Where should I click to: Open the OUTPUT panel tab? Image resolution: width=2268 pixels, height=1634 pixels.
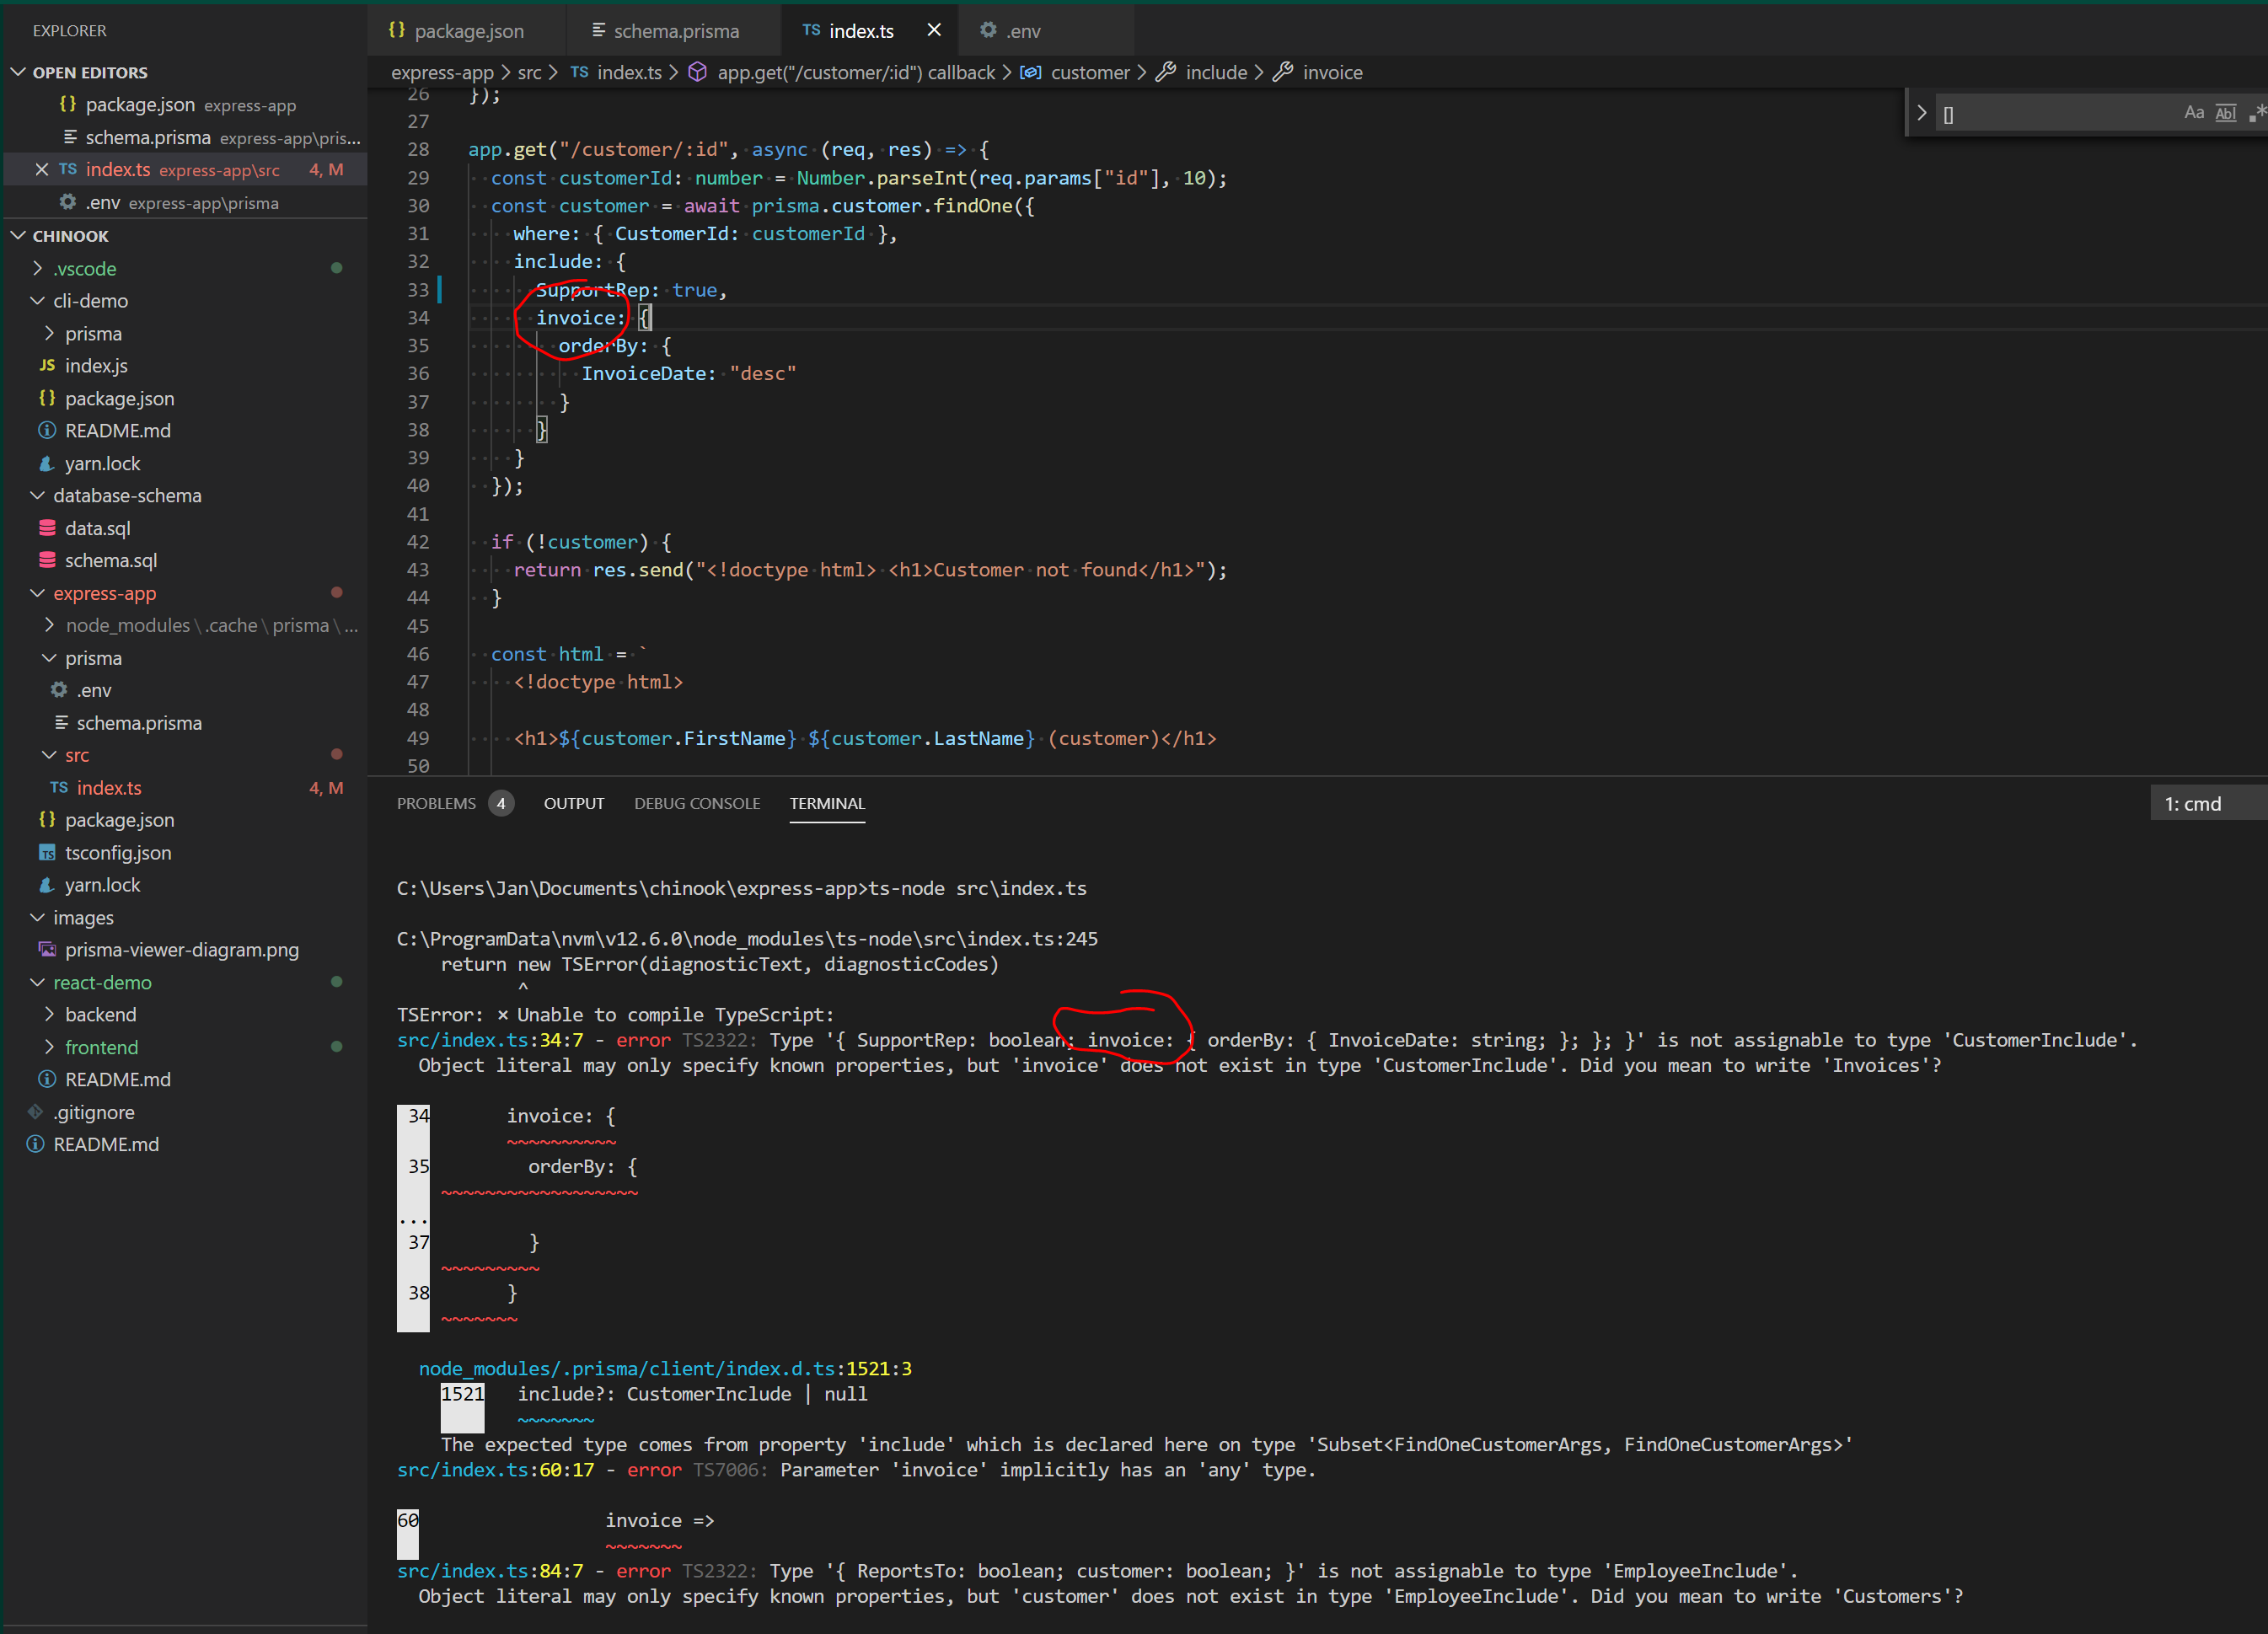[x=573, y=803]
